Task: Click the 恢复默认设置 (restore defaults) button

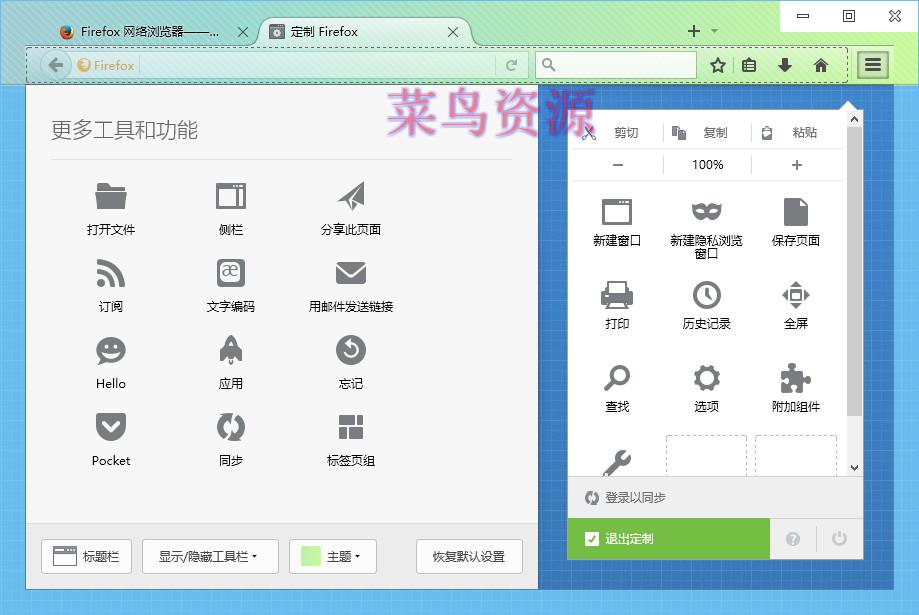Action: [x=468, y=556]
